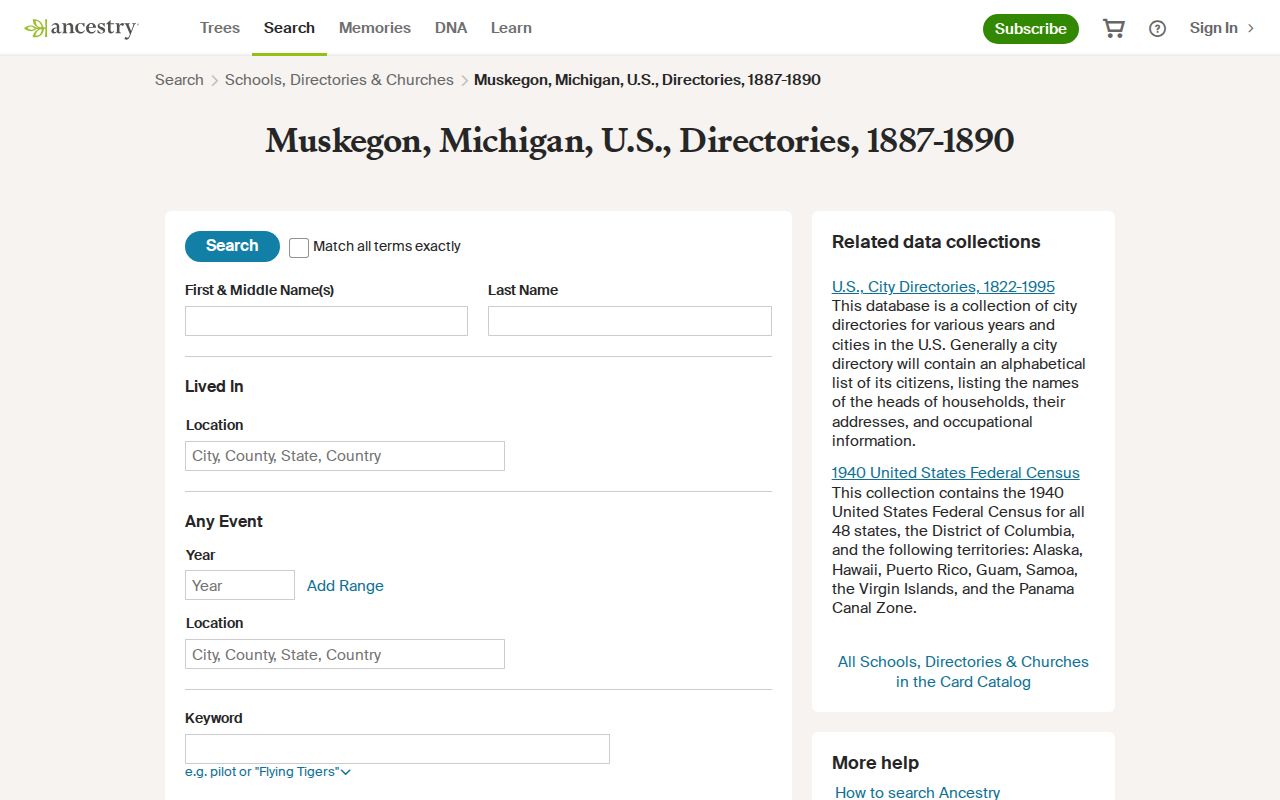
Task: Select the page title 'Muskegon, Michigan, U.S., Directories, 1887-1890'
Action: (640, 141)
